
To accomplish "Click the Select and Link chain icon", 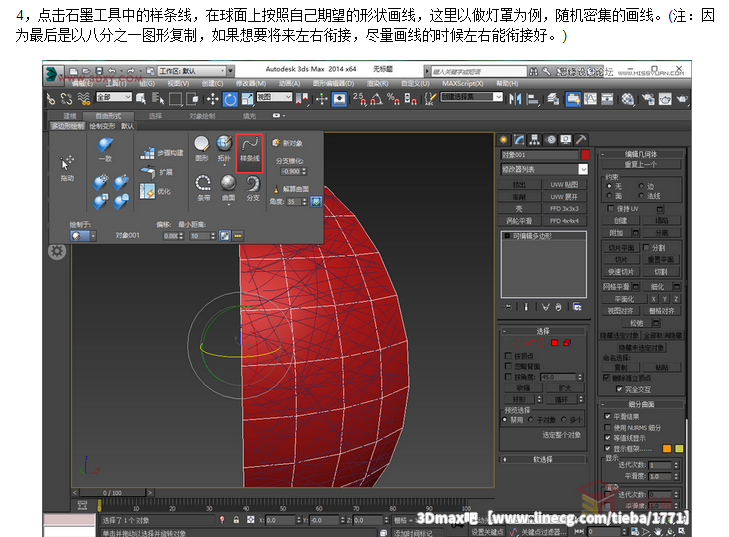I will tap(51, 99).
